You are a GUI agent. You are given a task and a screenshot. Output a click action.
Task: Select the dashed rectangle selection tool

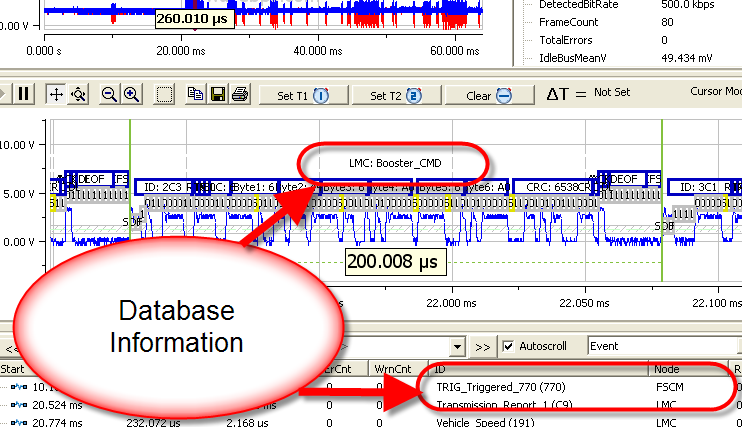pos(164,94)
